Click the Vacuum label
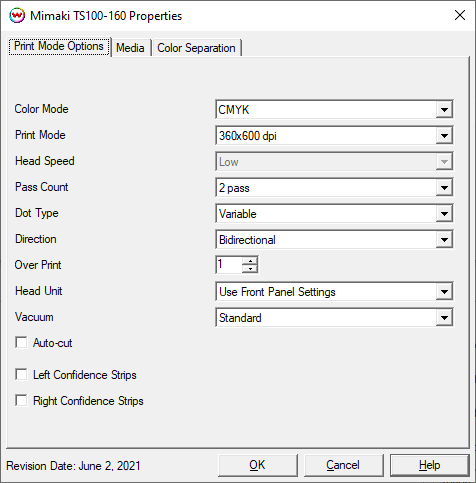The width and height of the screenshot is (476, 483). pos(34,317)
